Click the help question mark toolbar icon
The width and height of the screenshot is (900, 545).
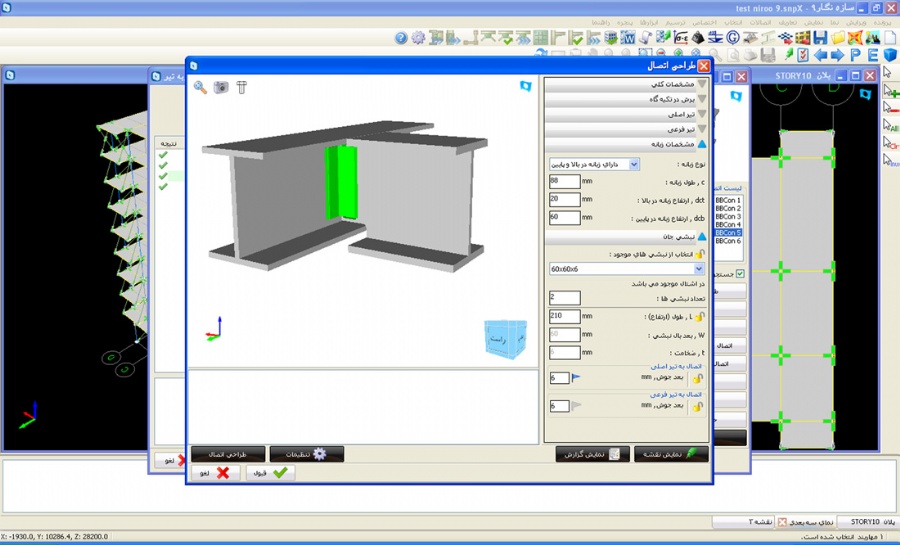[x=401, y=38]
